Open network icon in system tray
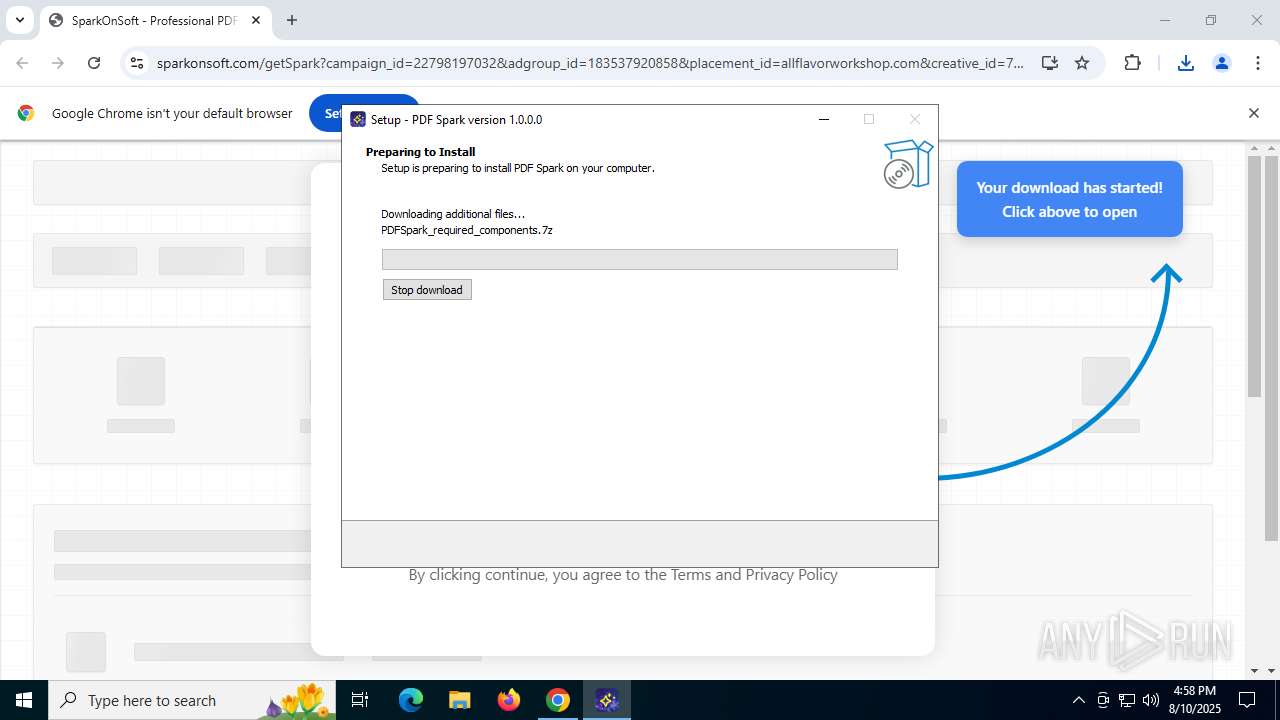 coord(1127,700)
